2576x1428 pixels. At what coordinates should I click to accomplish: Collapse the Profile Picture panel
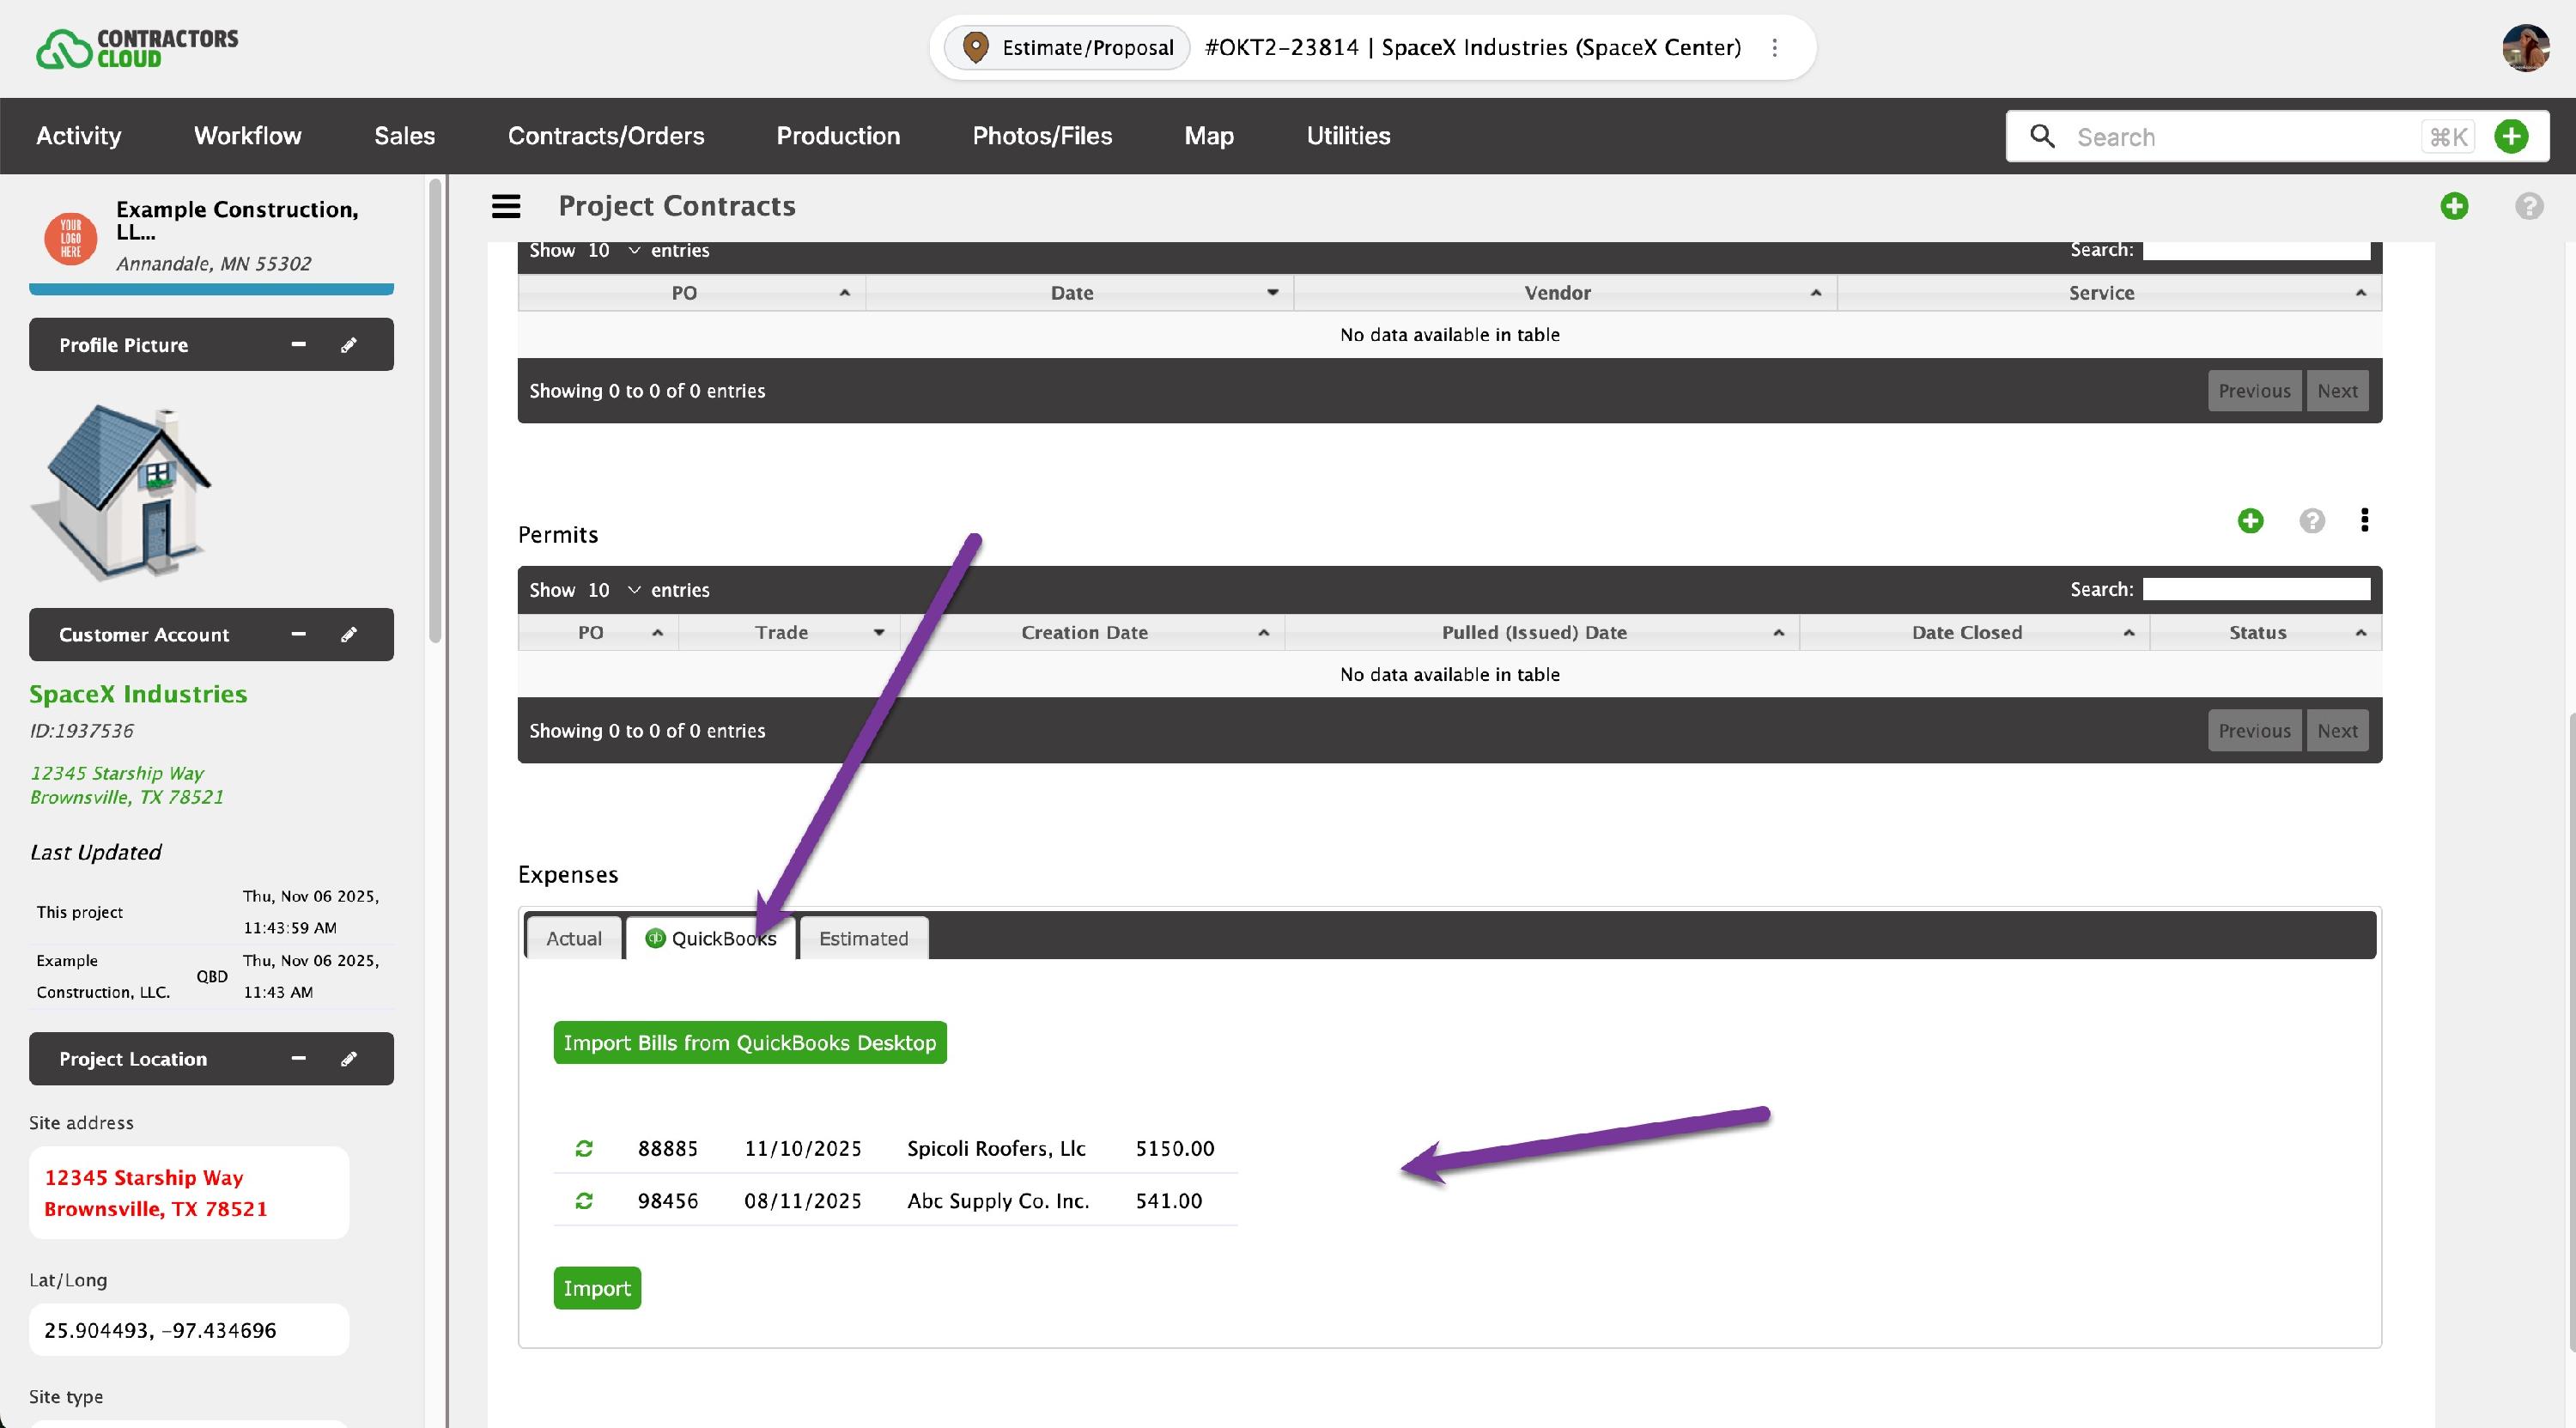[298, 344]
